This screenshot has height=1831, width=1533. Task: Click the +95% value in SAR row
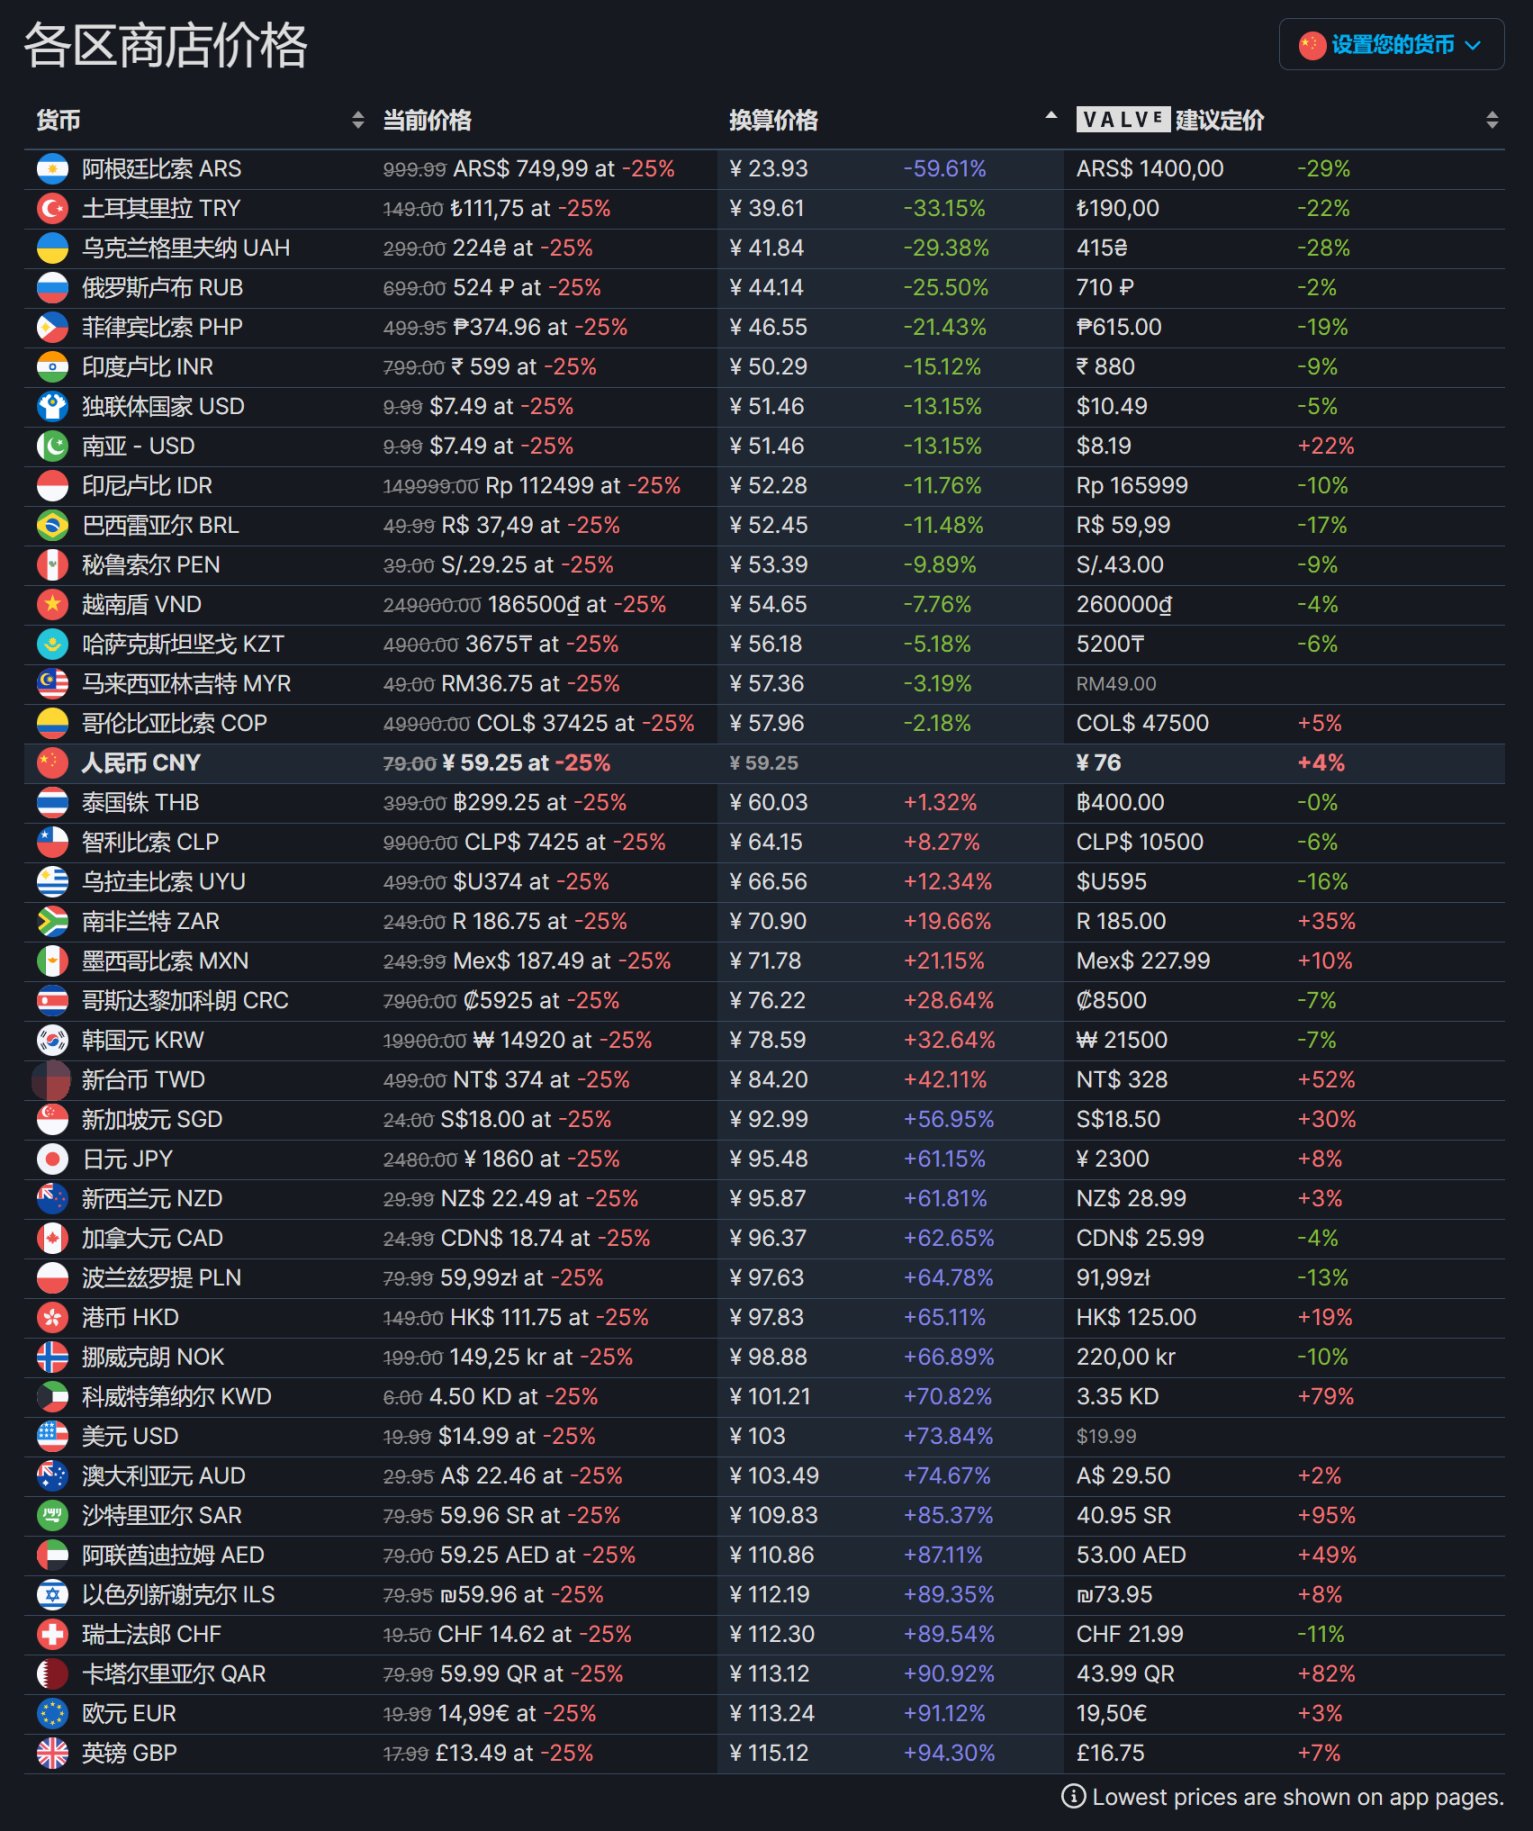(x=1327, y=1515)
